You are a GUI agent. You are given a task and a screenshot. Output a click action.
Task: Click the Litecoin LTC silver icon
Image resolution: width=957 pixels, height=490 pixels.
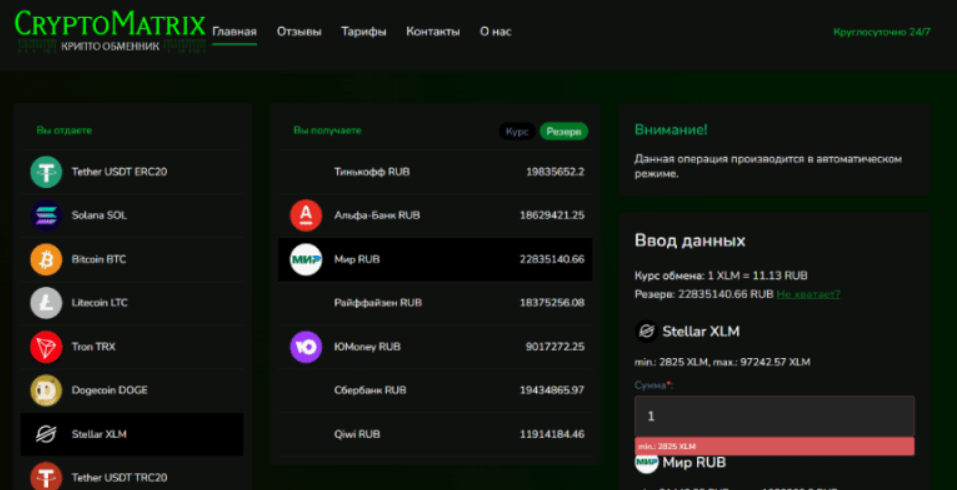click(46, 303)
